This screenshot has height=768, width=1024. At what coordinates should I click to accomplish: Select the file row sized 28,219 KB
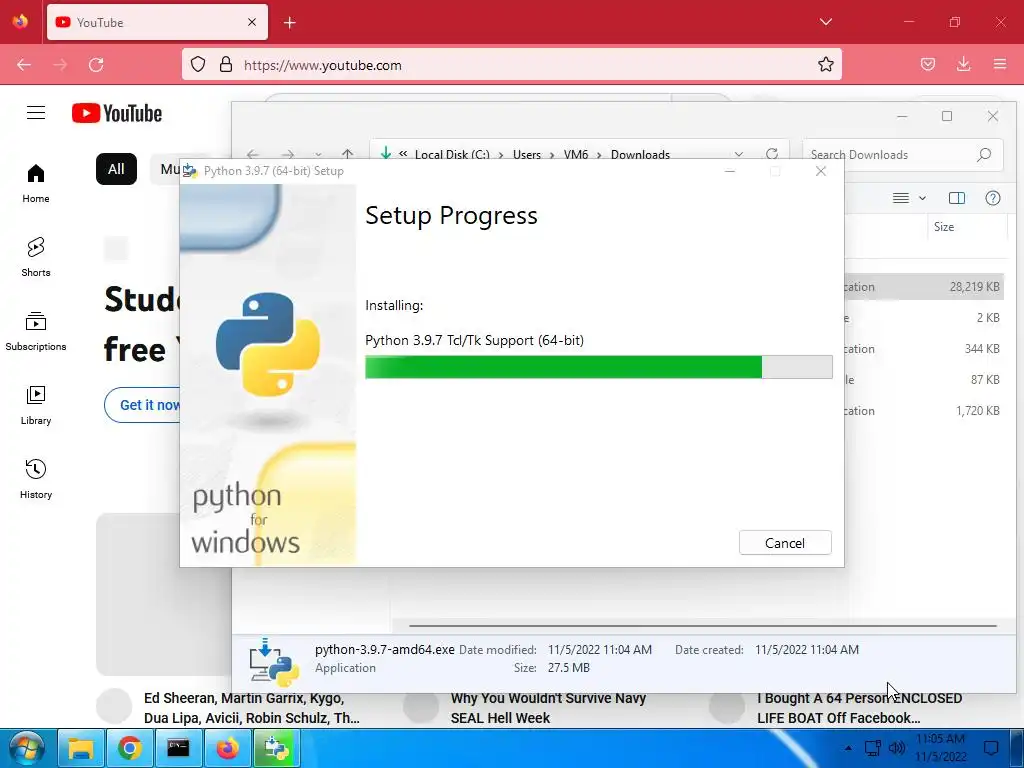click(923, 287)
